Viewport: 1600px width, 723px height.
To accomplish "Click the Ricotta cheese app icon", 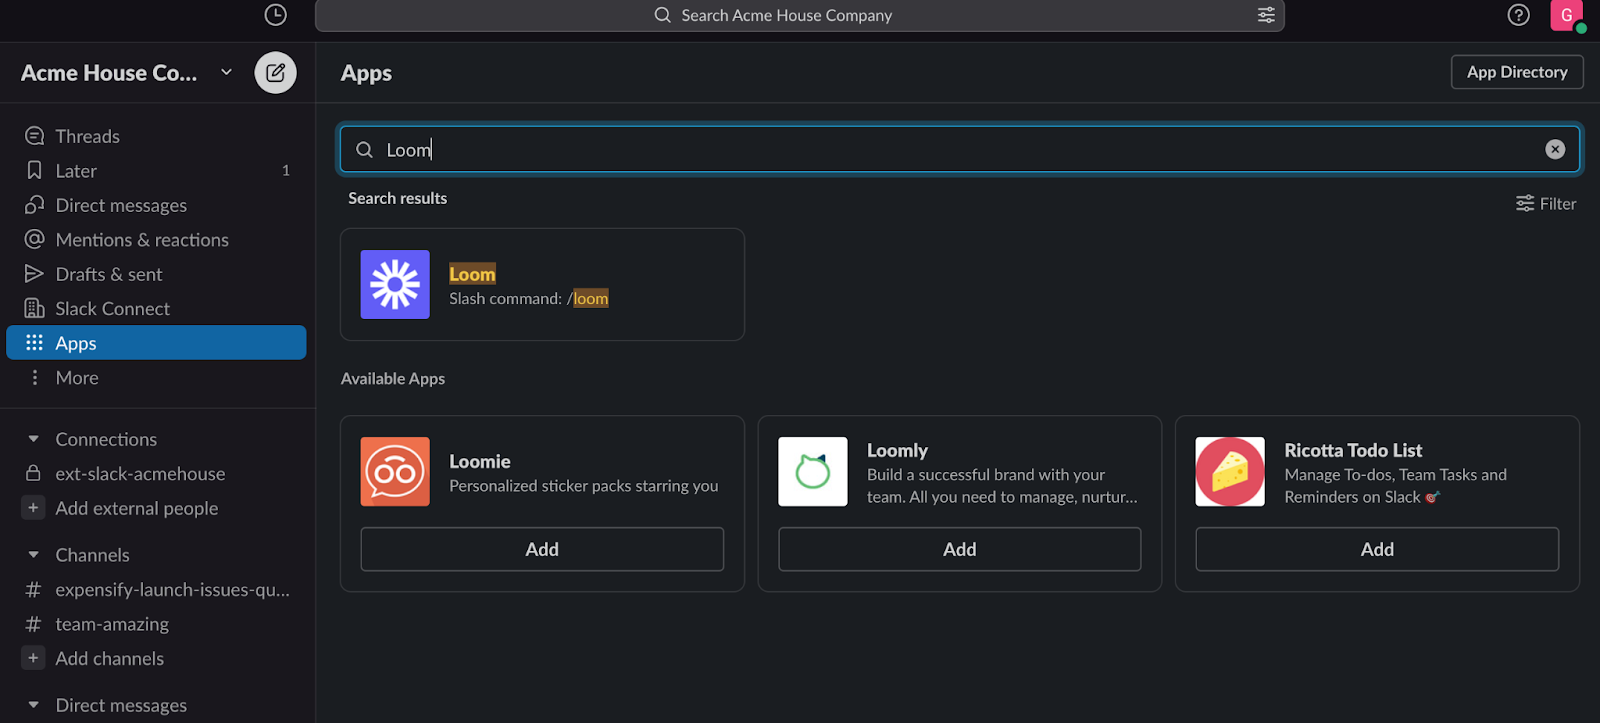I will pos(1230,472).
